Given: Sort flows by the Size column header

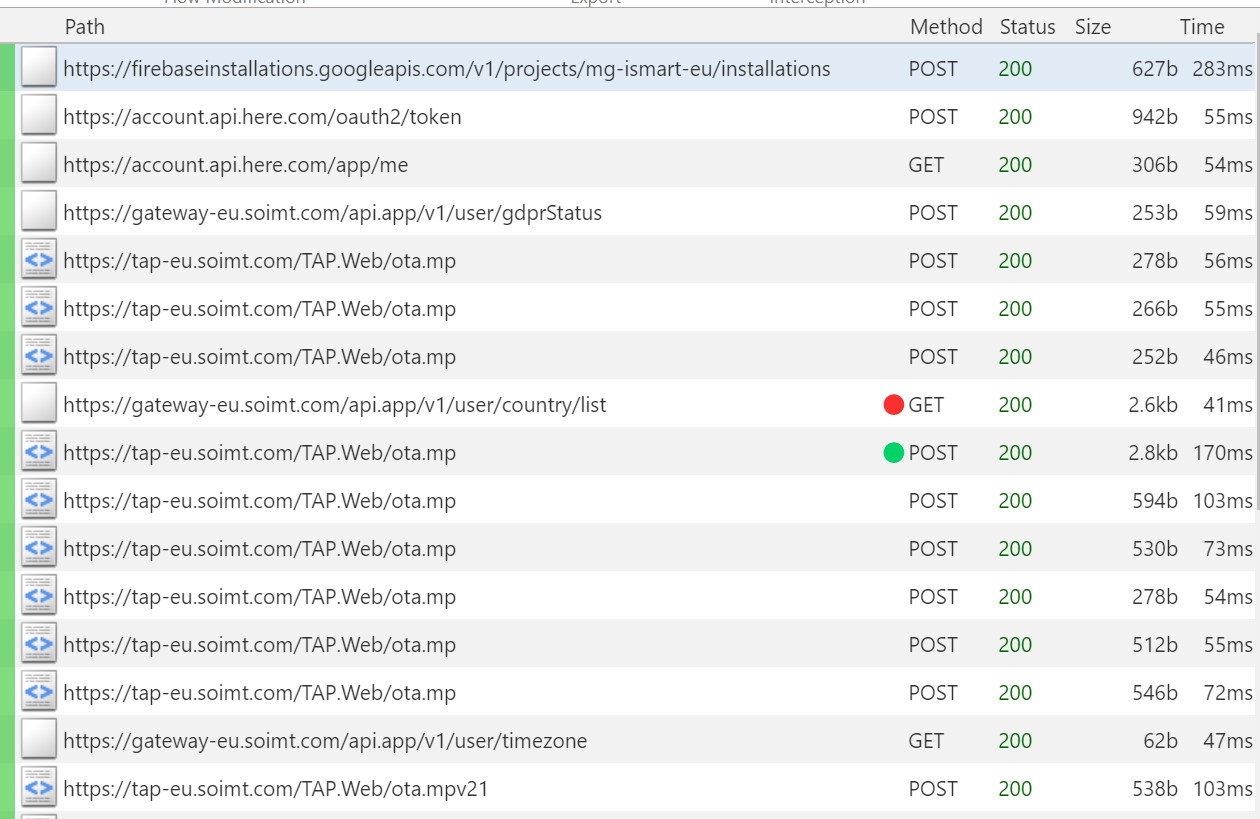Looking at the screenshot, I should [1093, 27].
